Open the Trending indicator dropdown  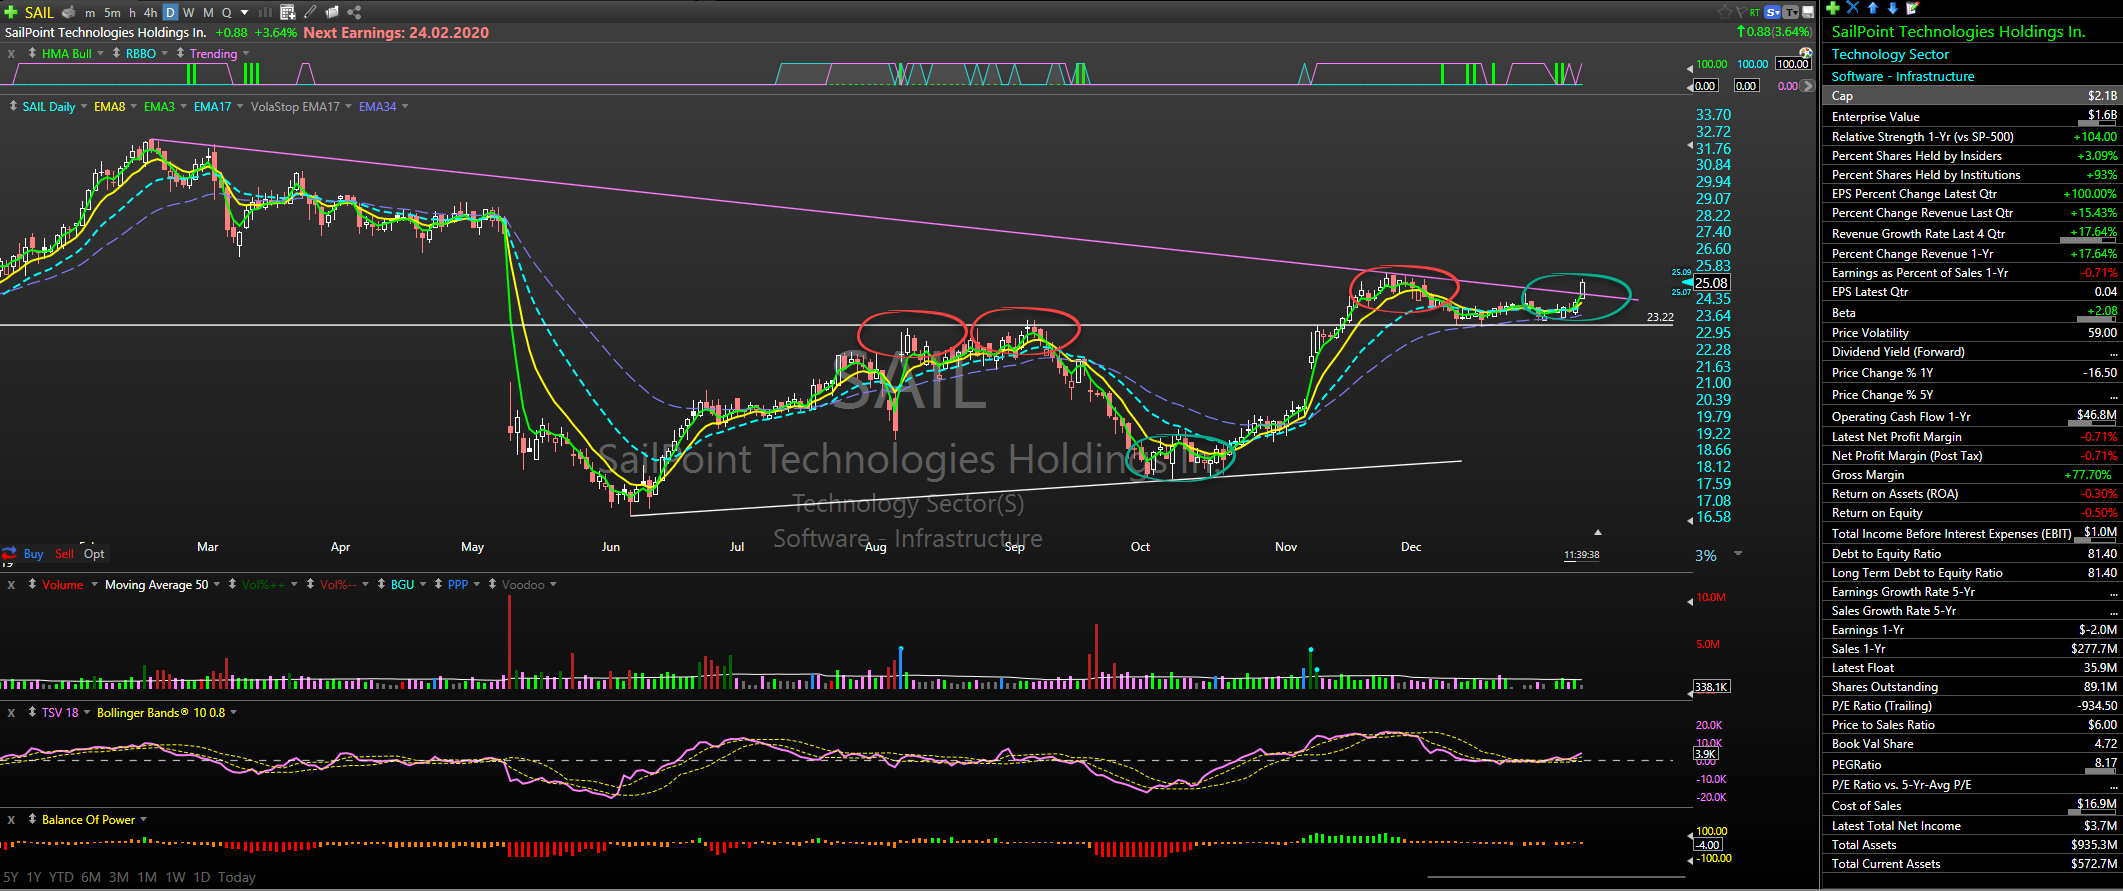(x=246, y=53)
